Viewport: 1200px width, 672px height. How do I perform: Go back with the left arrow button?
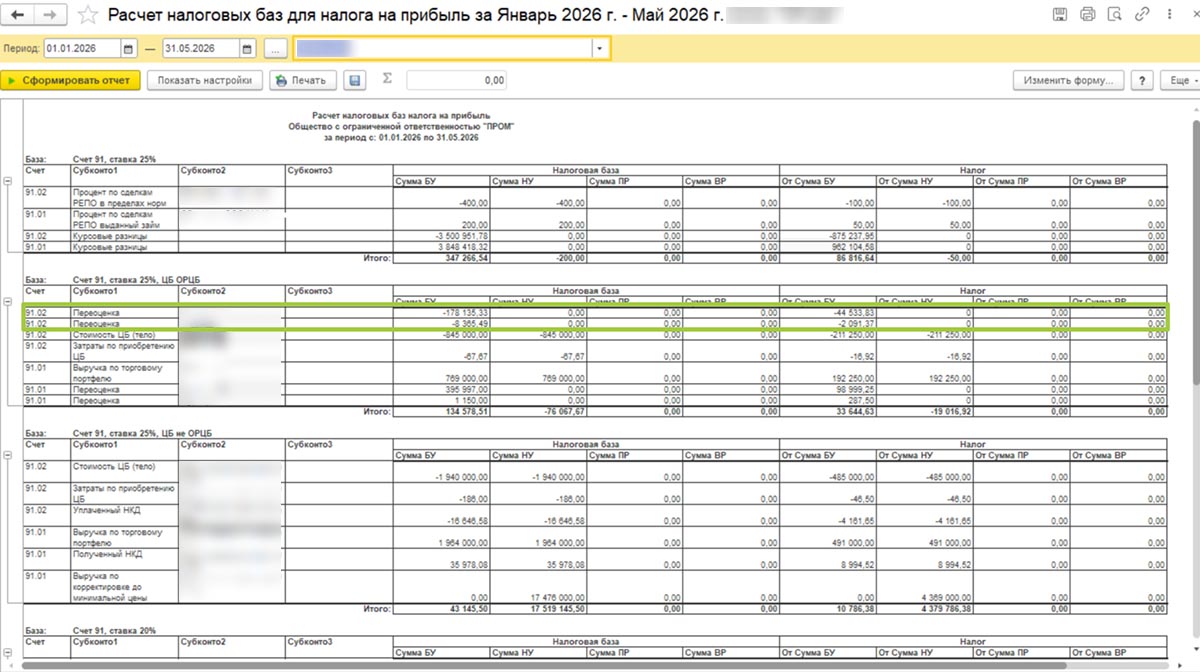[20, 15]
